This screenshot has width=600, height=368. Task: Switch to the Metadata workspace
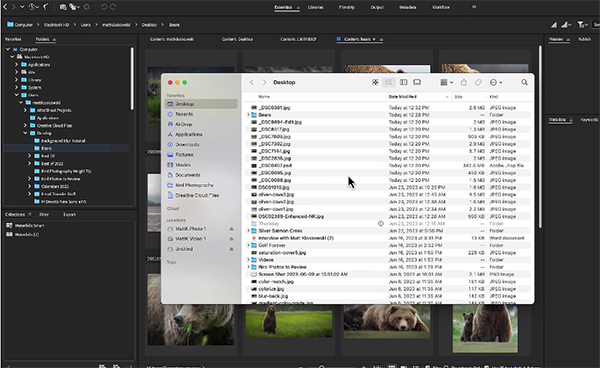click(408, 7)
